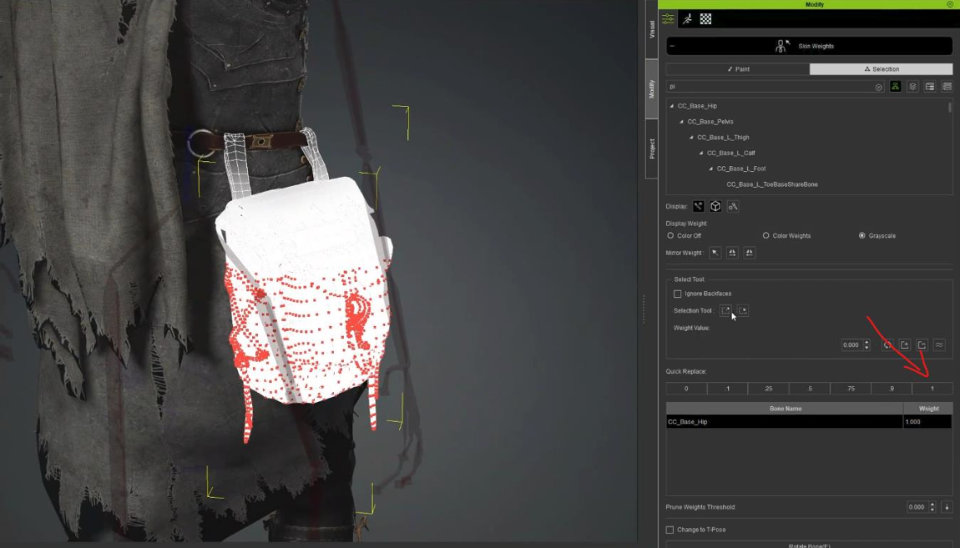Image resolution: width=960 pixels, height=548 pixels.
Task: Select the Color Weights radio button
Action: point(766,236)
